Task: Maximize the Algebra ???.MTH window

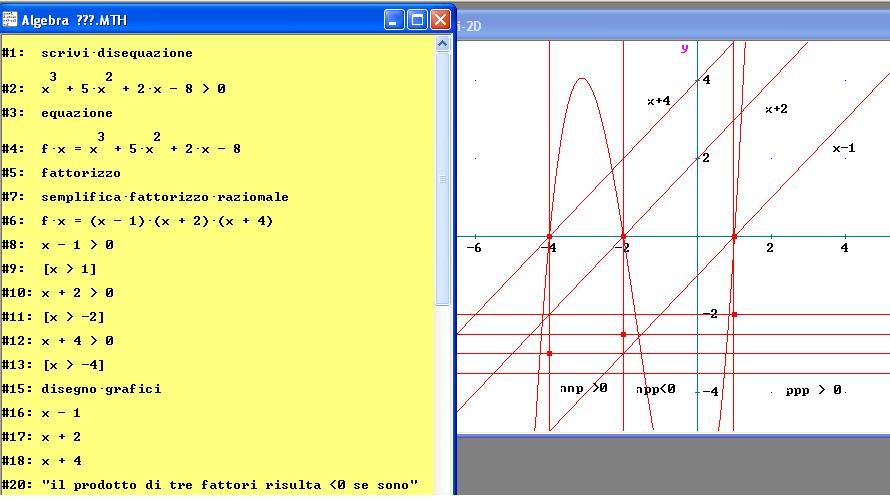Action: 417,20
